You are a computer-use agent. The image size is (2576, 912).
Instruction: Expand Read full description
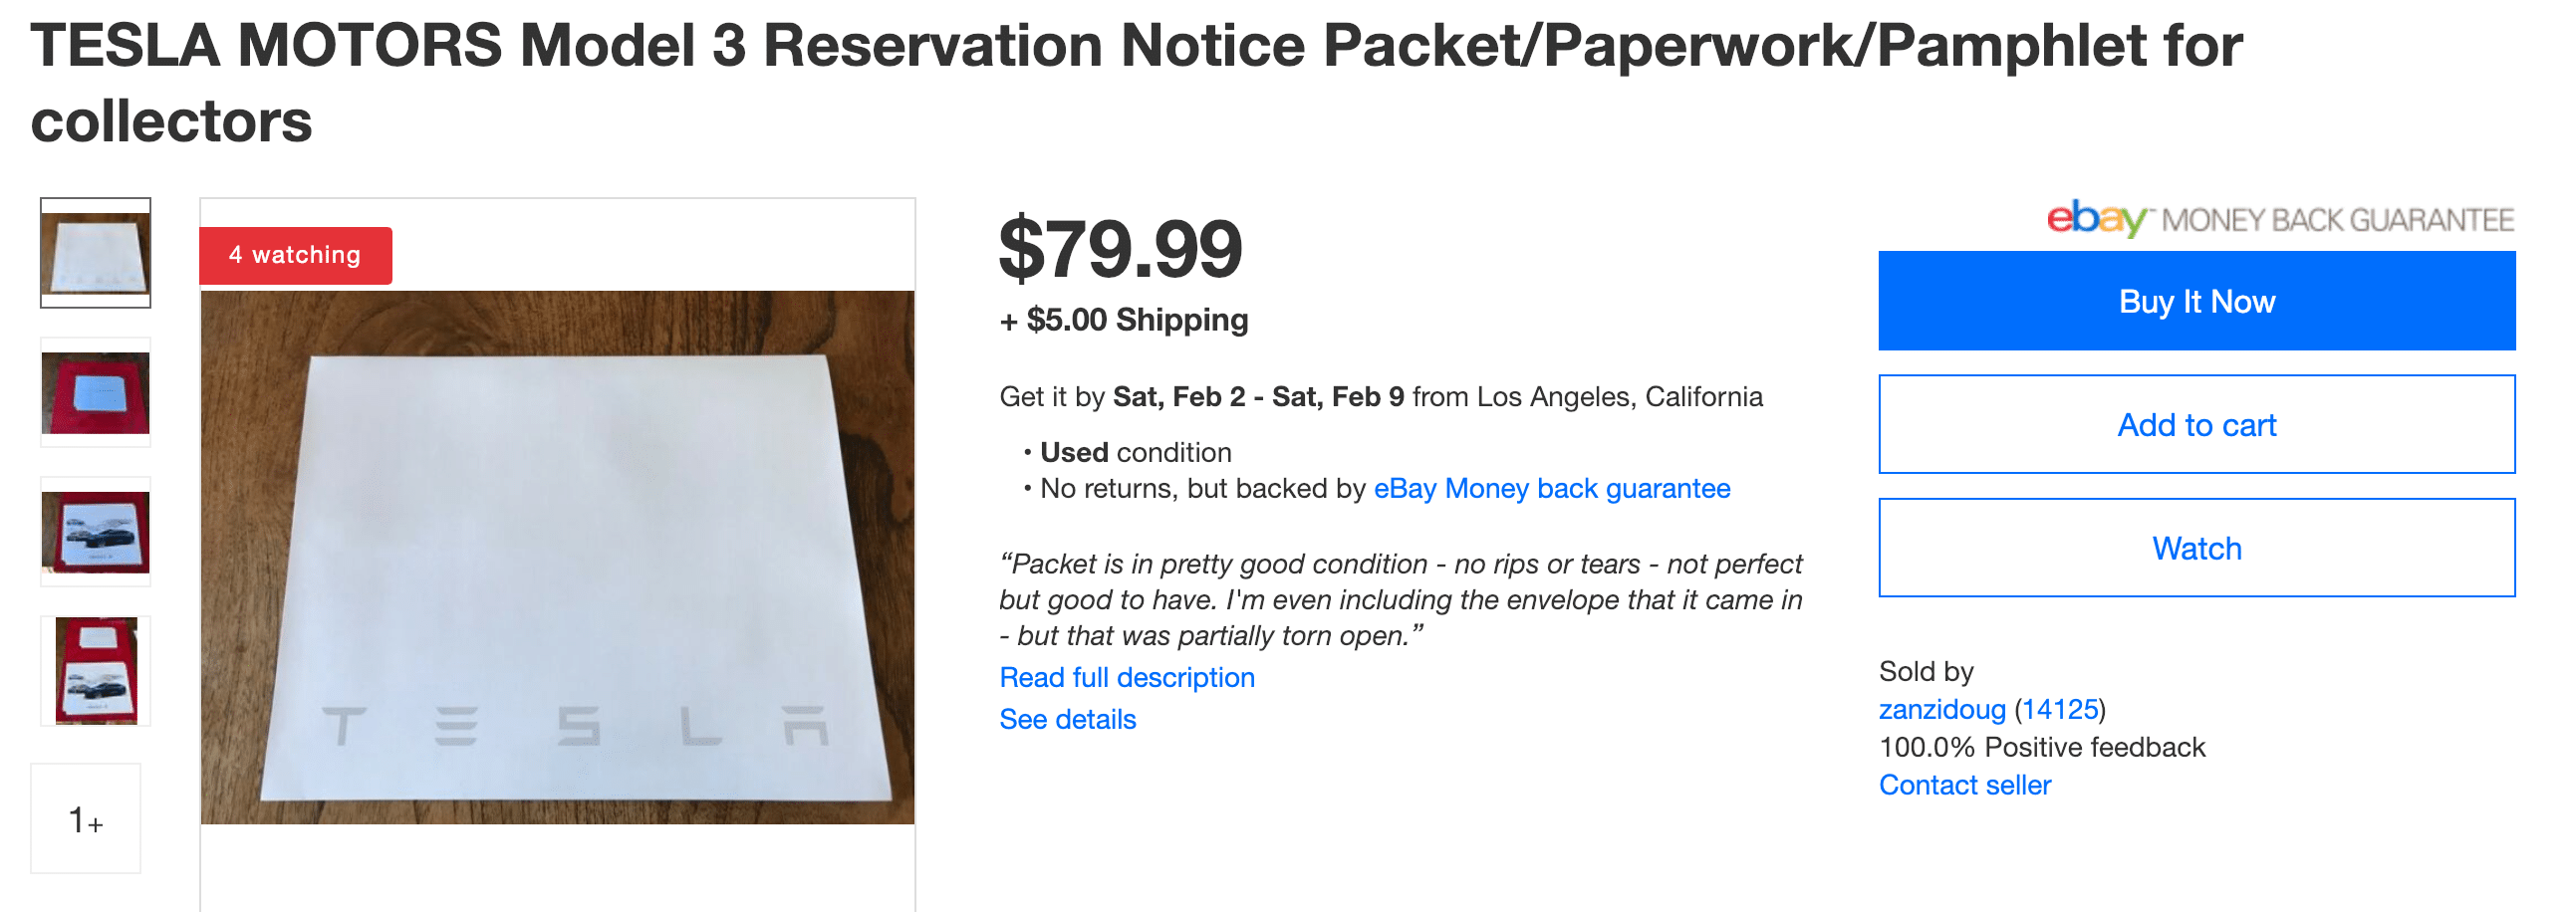click(1127, 677)
